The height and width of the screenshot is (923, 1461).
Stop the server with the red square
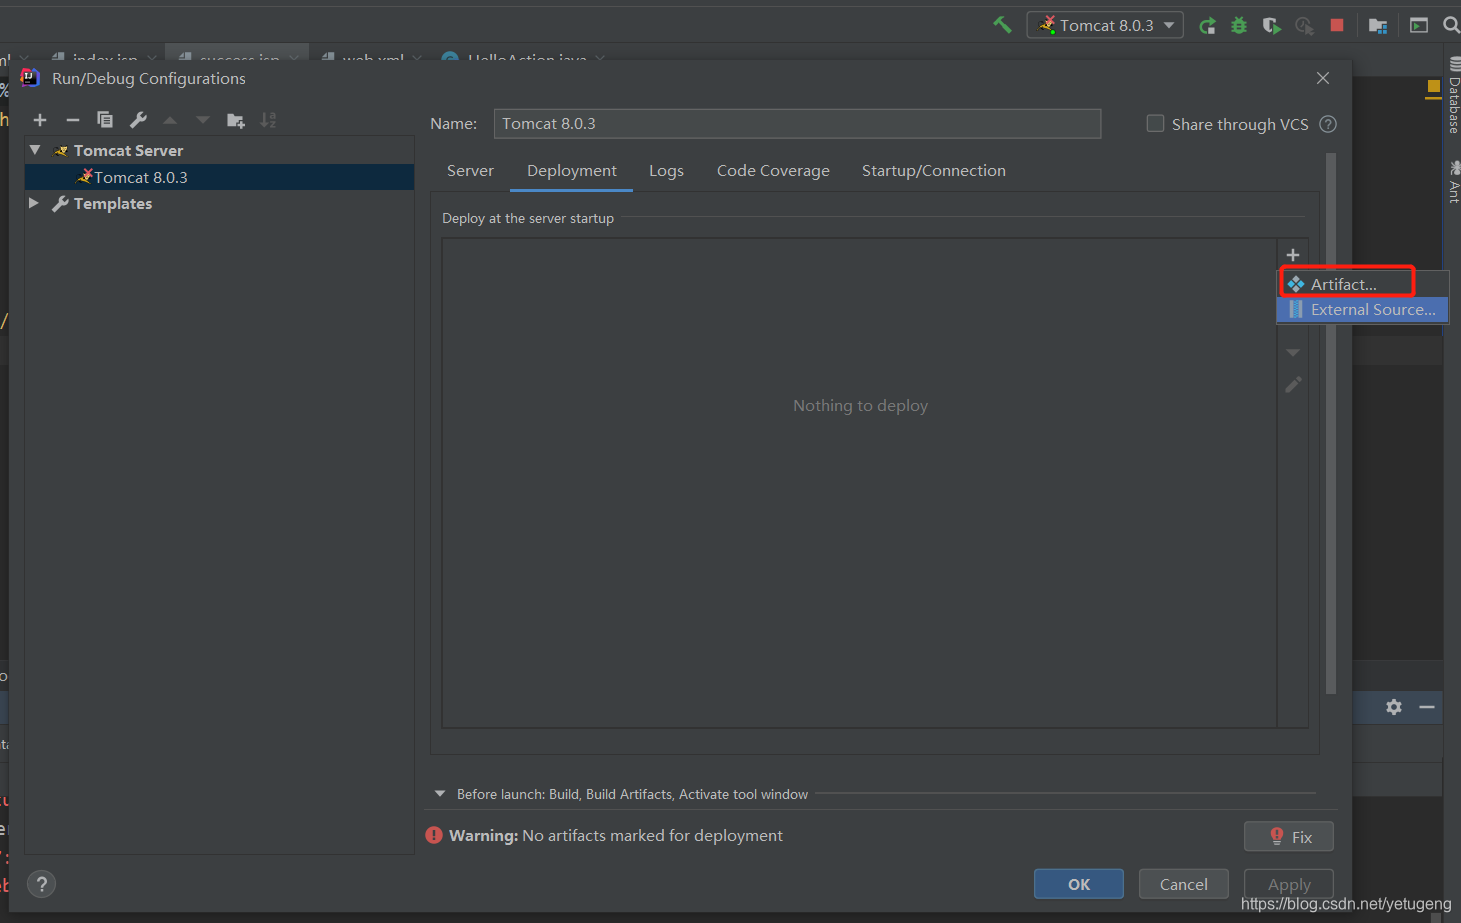click(1337, 25)
